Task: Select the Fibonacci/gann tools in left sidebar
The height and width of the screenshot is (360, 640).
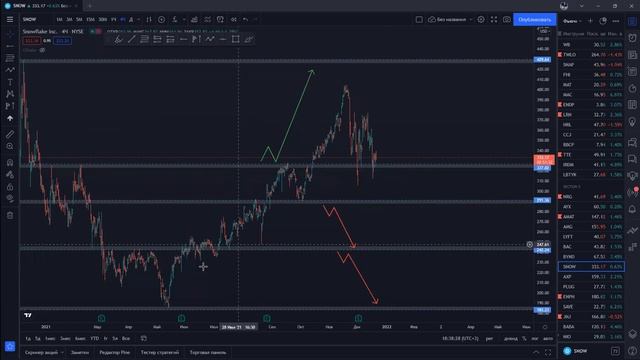Action: point(10,58)
